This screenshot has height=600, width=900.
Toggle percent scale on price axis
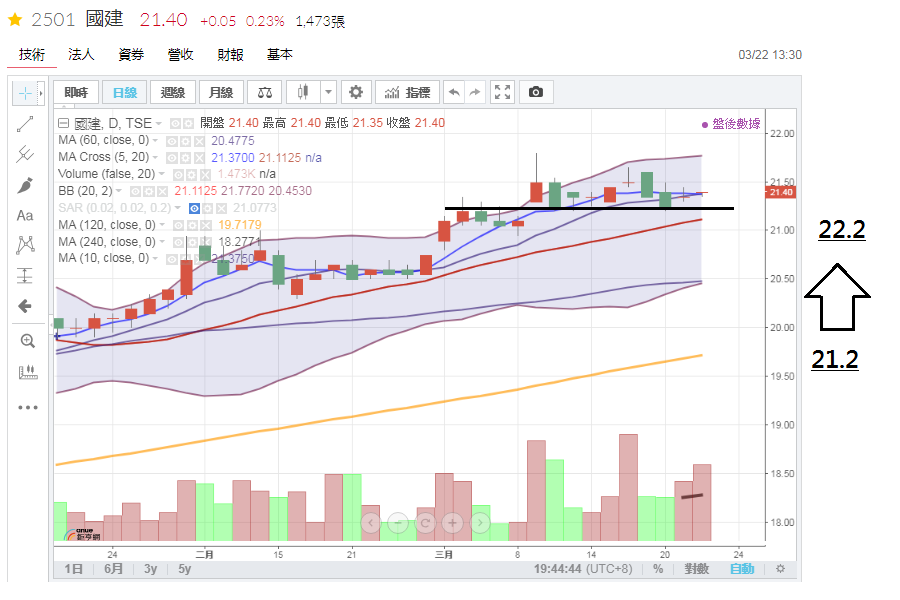(x=658, y=569)
